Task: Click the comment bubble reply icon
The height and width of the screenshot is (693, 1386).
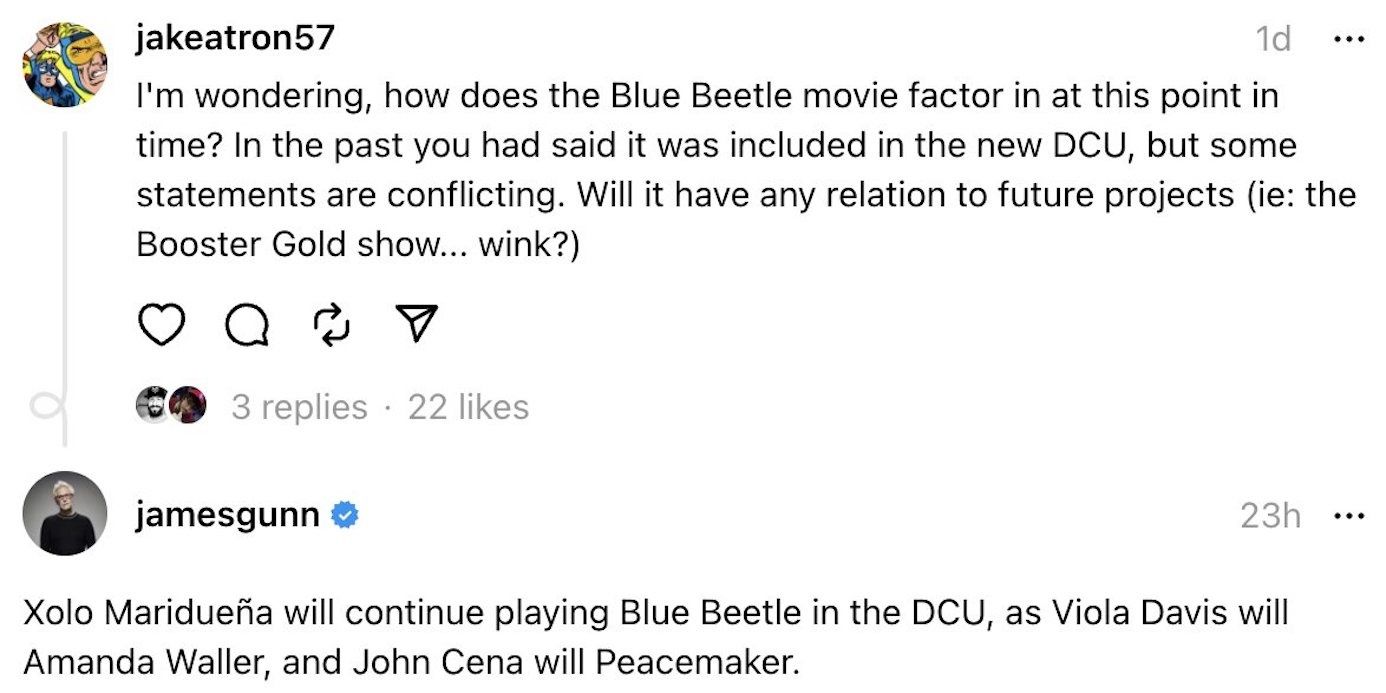Action: pyautogui.click(x=246, y=325)
